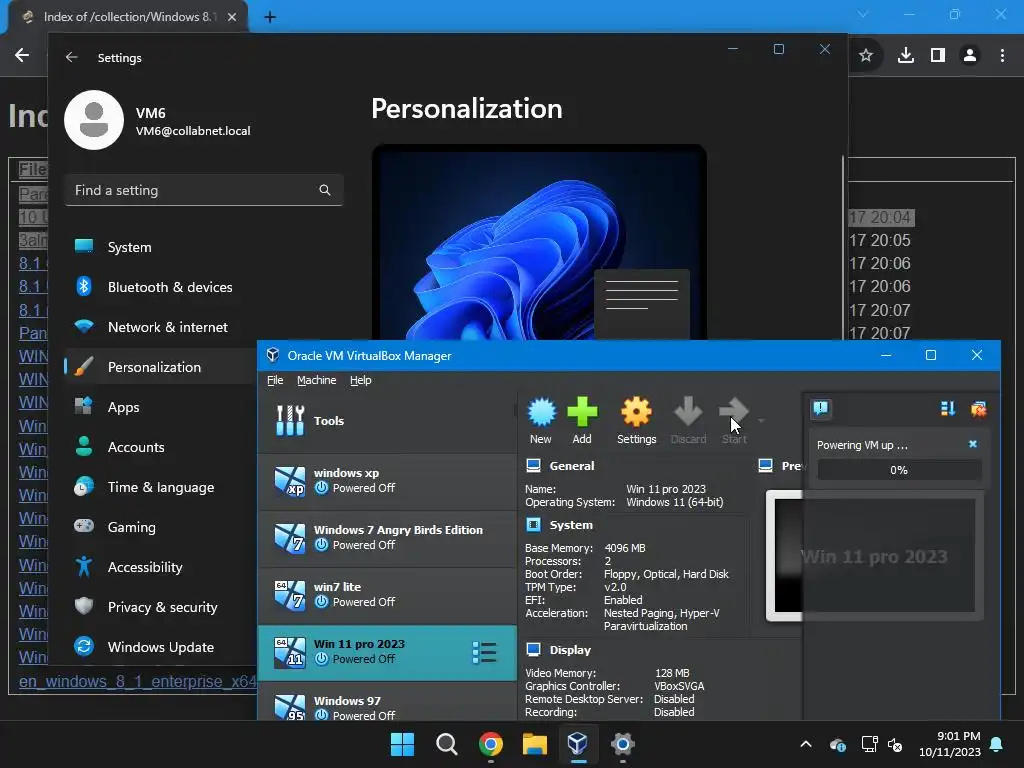Open the Windows Start menu
Viewport: 1024px width, 768px height.
[402, 744]
